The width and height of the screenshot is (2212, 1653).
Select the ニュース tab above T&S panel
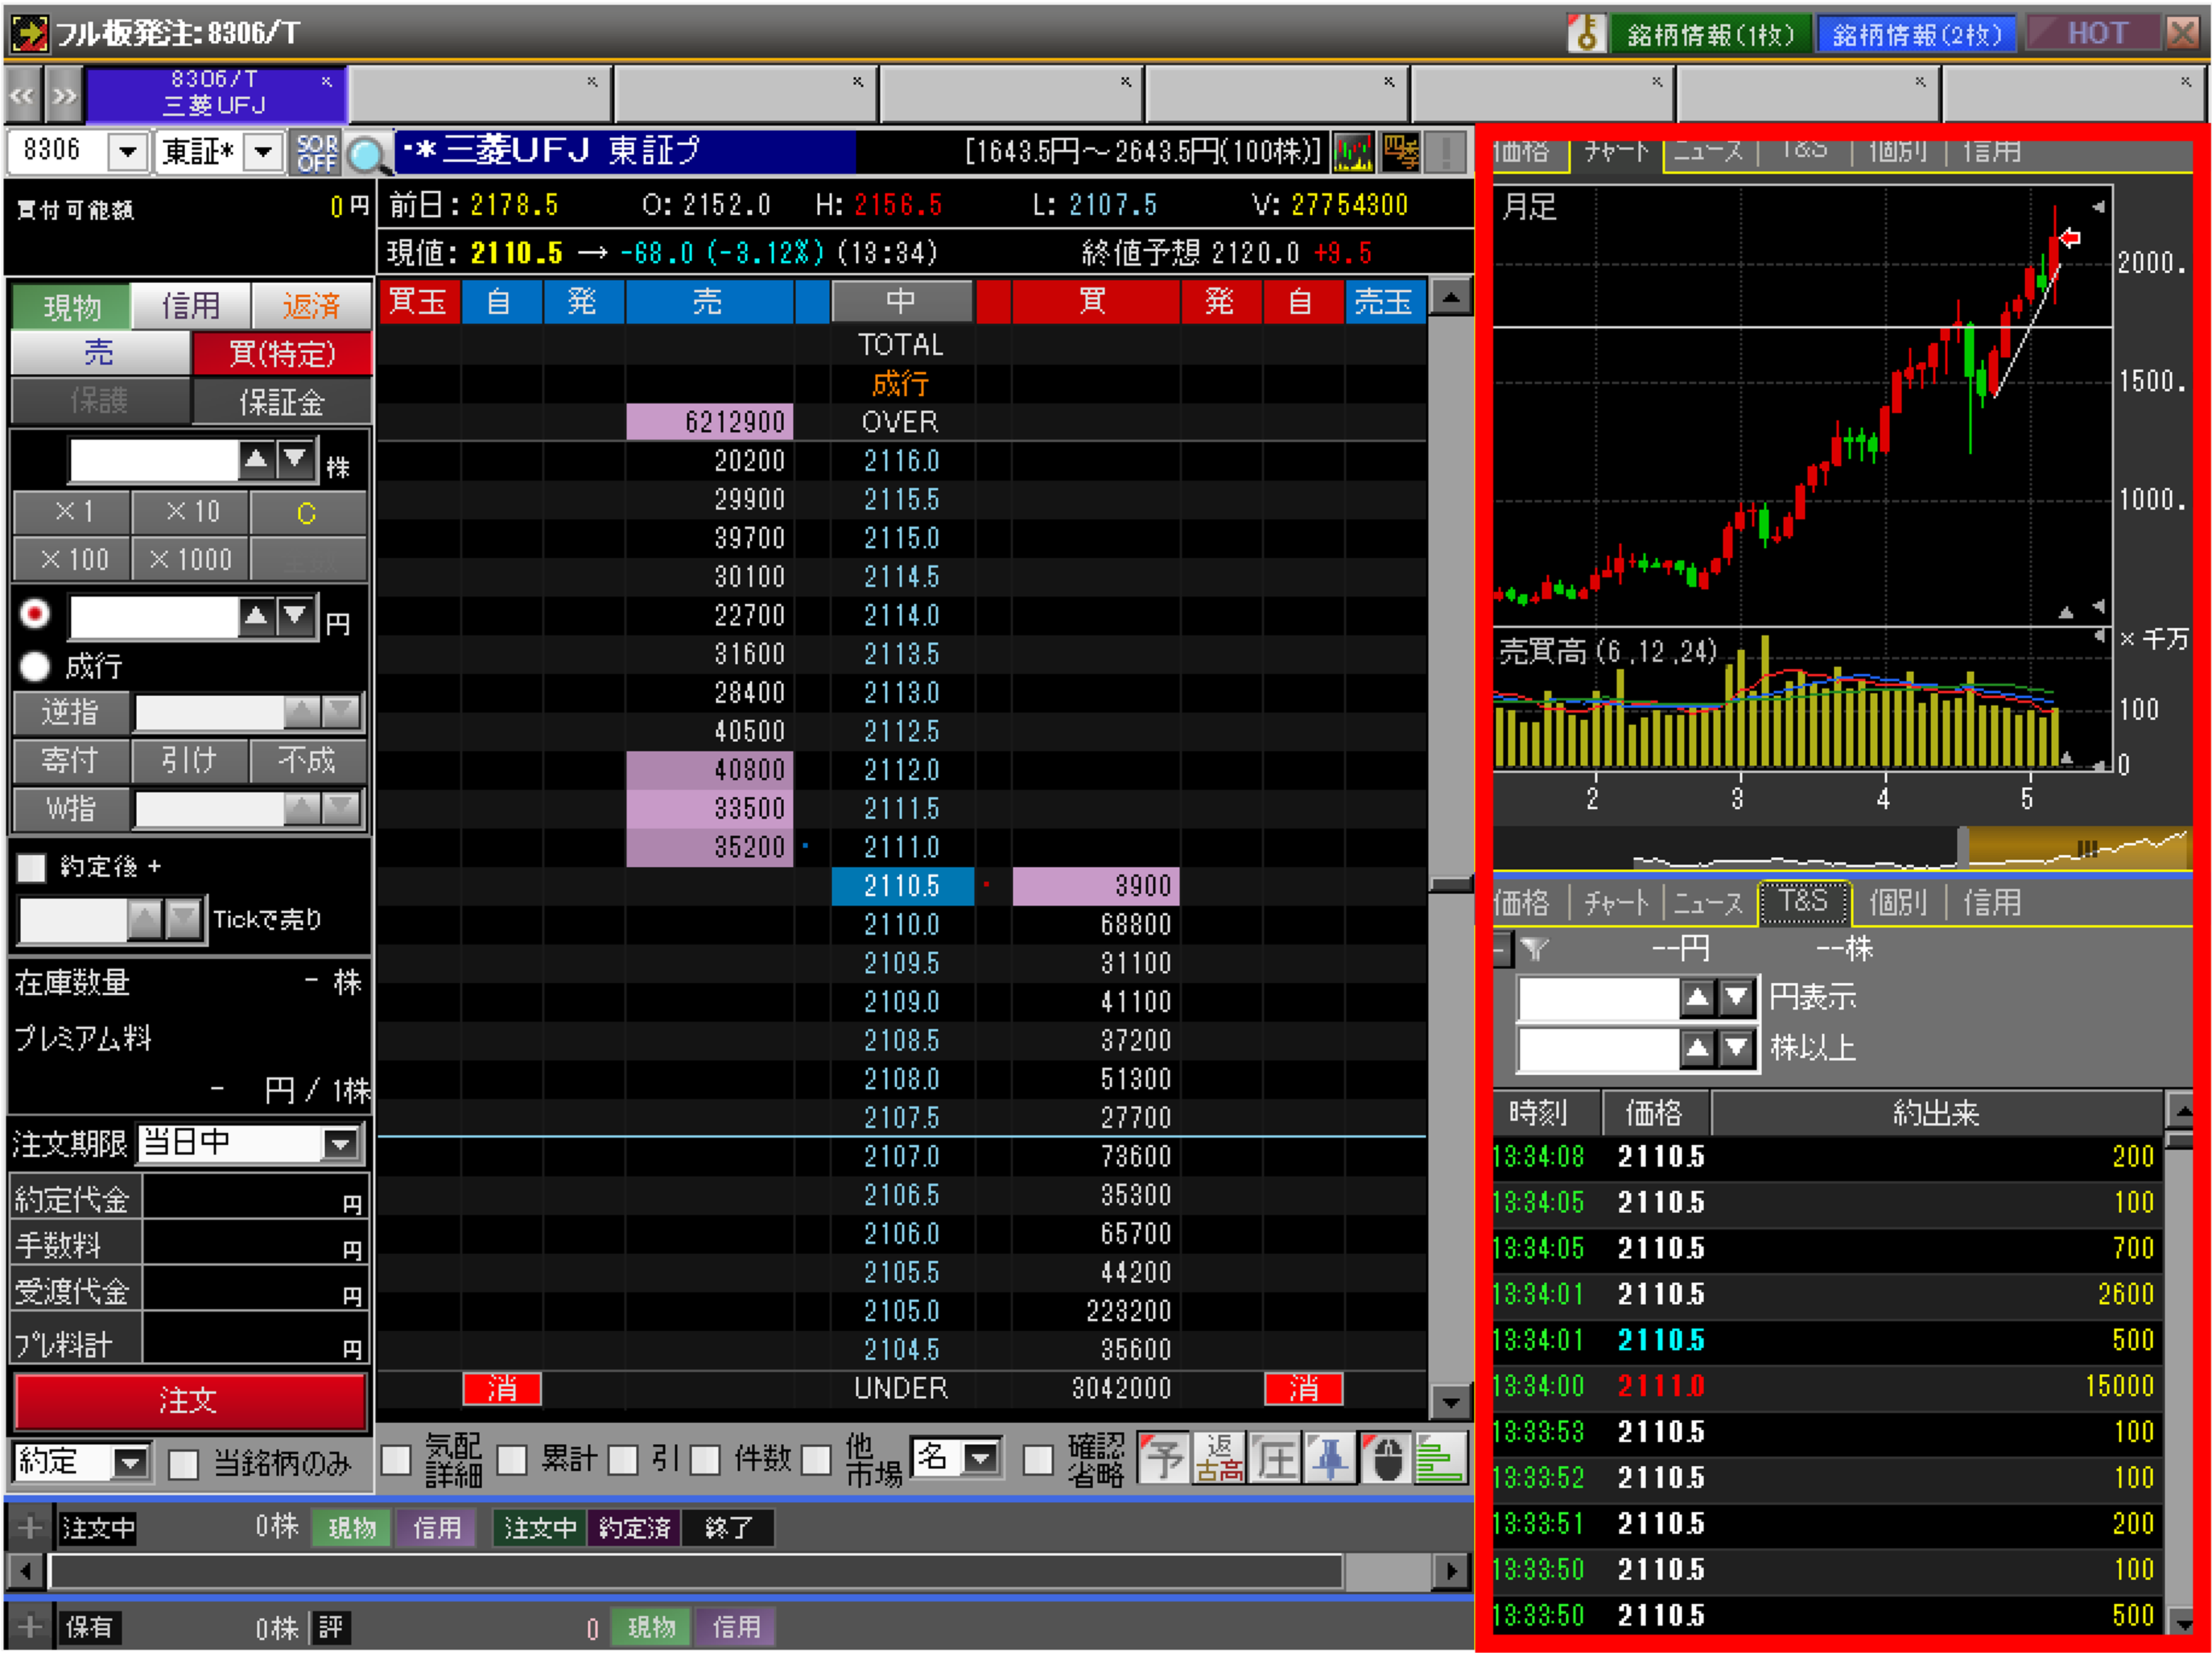point(1707,903)
